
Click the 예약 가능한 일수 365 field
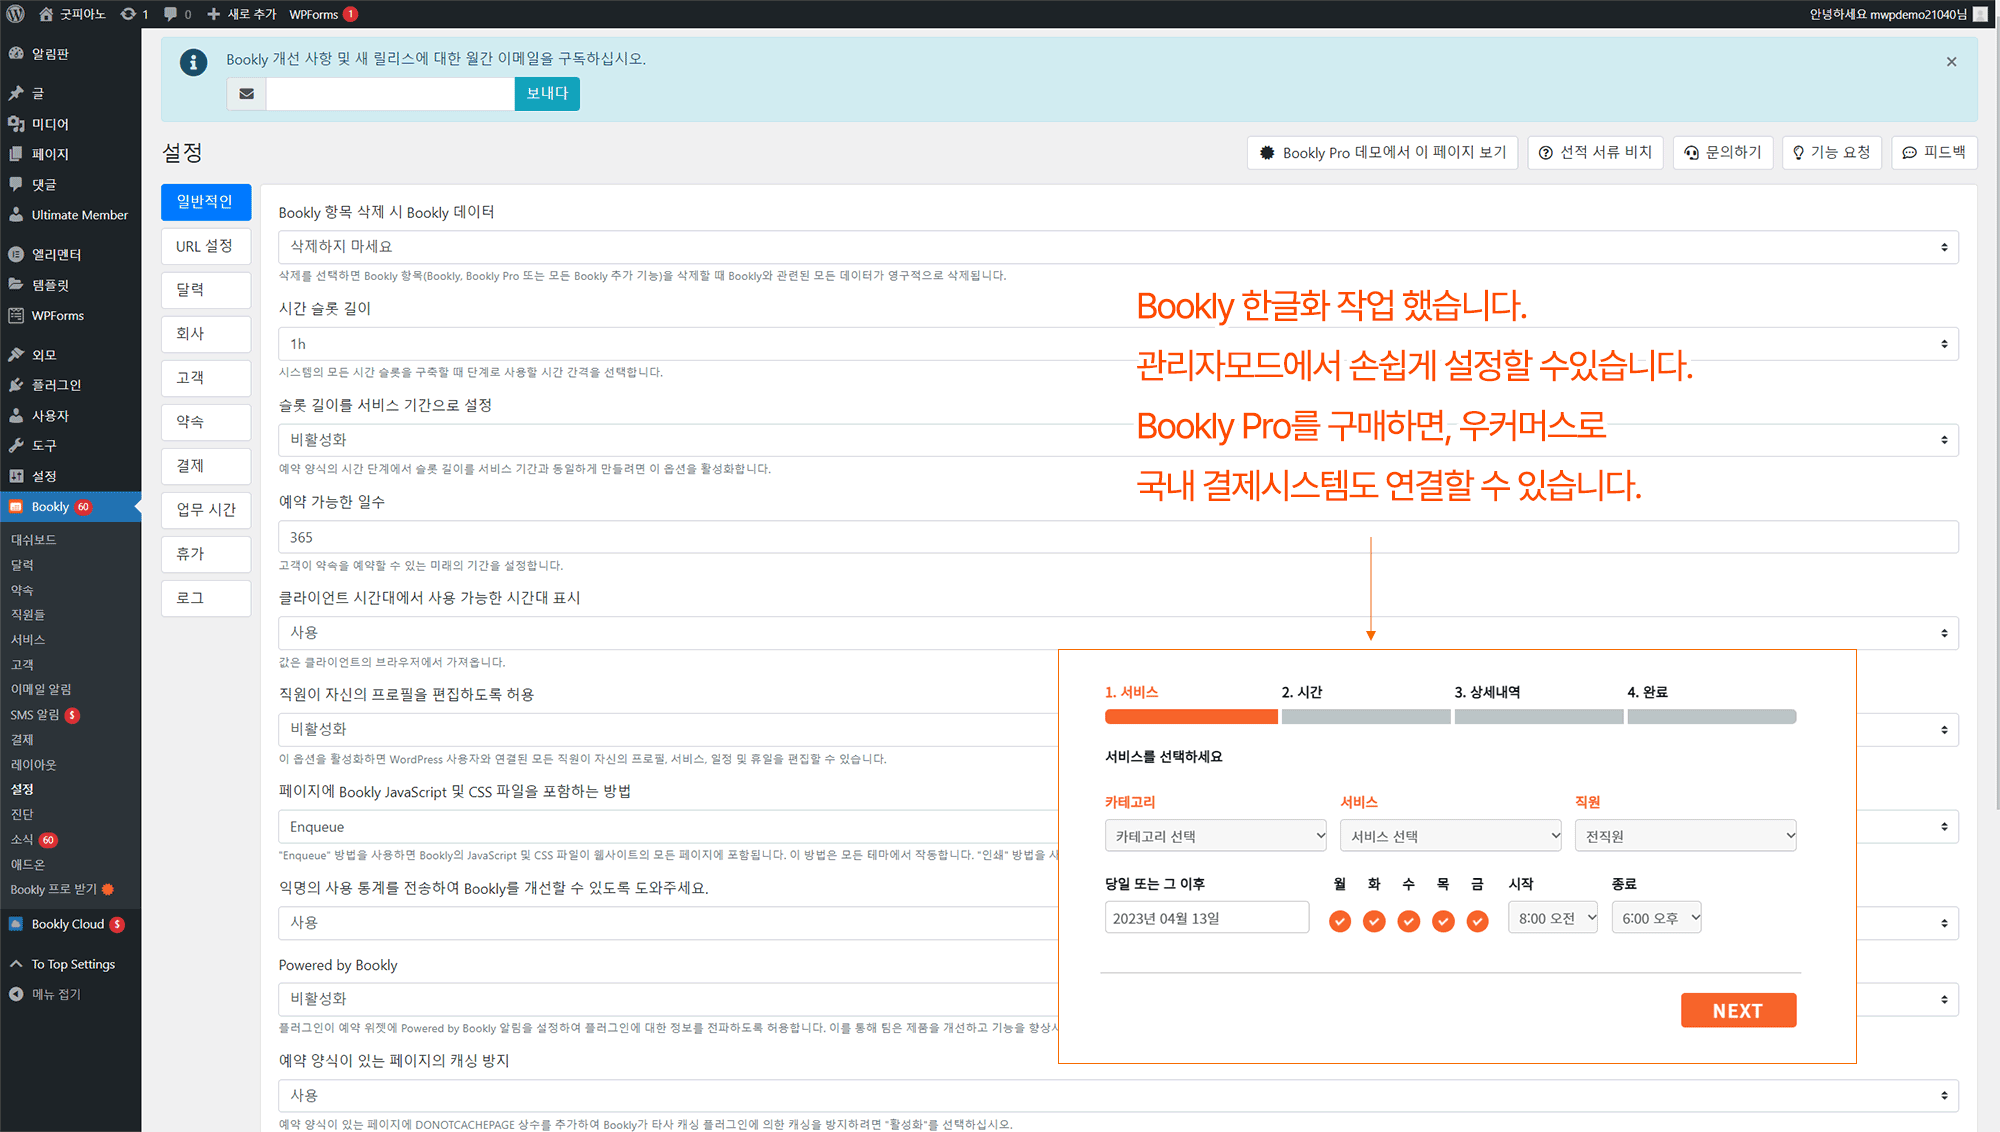pyautogui.click(x=1118, y=537)
